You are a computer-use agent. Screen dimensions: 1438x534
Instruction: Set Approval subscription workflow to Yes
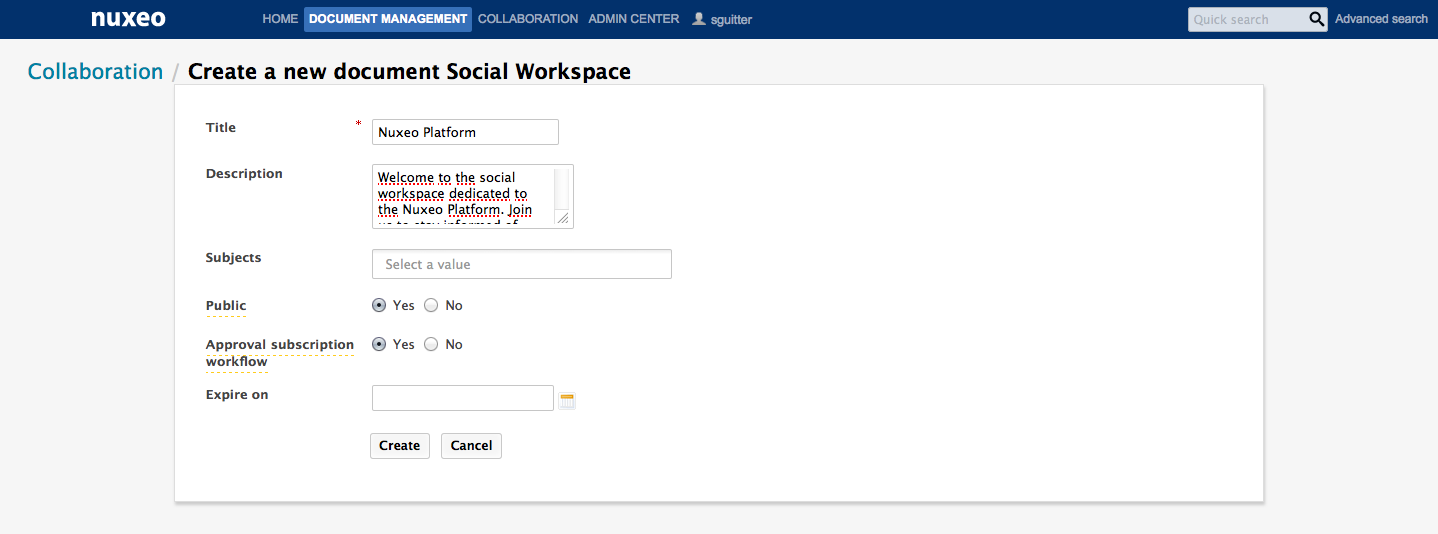point(379,344)
